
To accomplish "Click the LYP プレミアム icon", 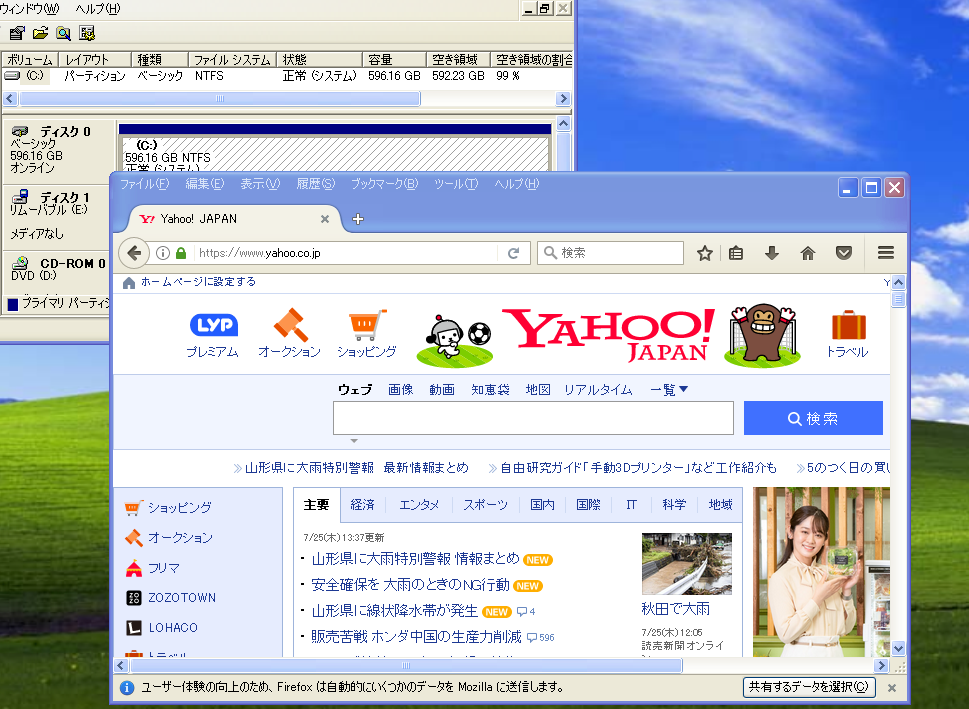I will coord(213,325).
